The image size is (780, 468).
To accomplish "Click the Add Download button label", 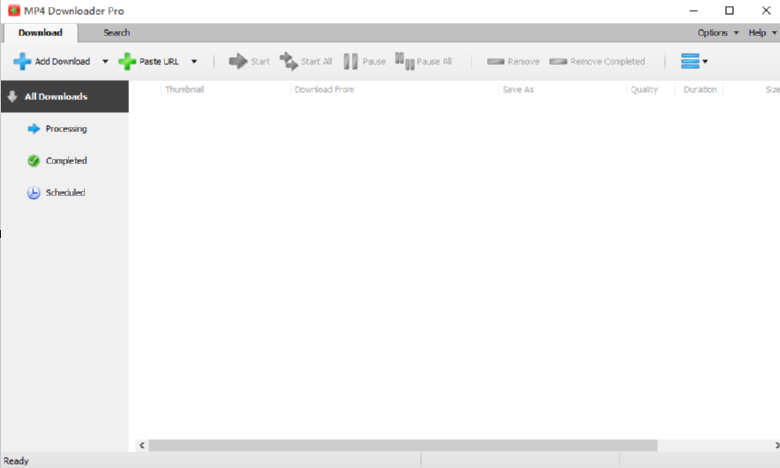I will [62, 61].
